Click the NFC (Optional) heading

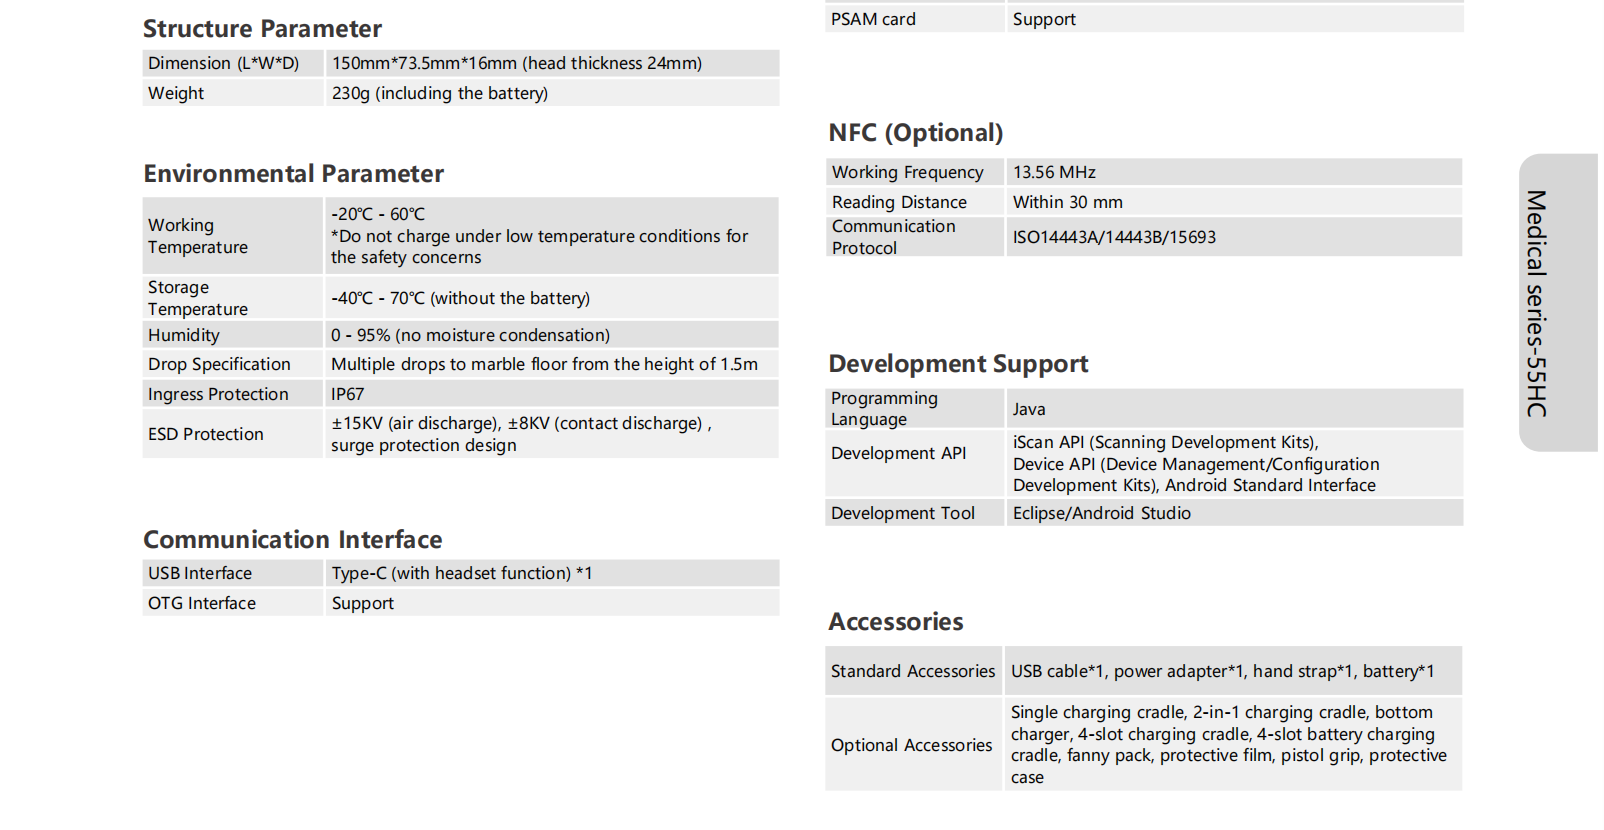[x=915, y=133]
